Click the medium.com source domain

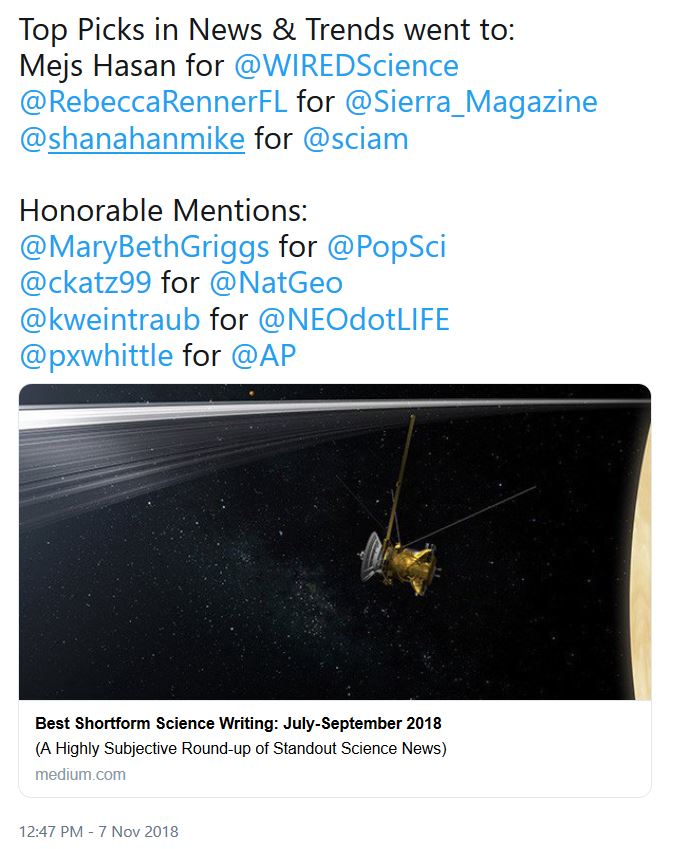(x=80, y=774)
